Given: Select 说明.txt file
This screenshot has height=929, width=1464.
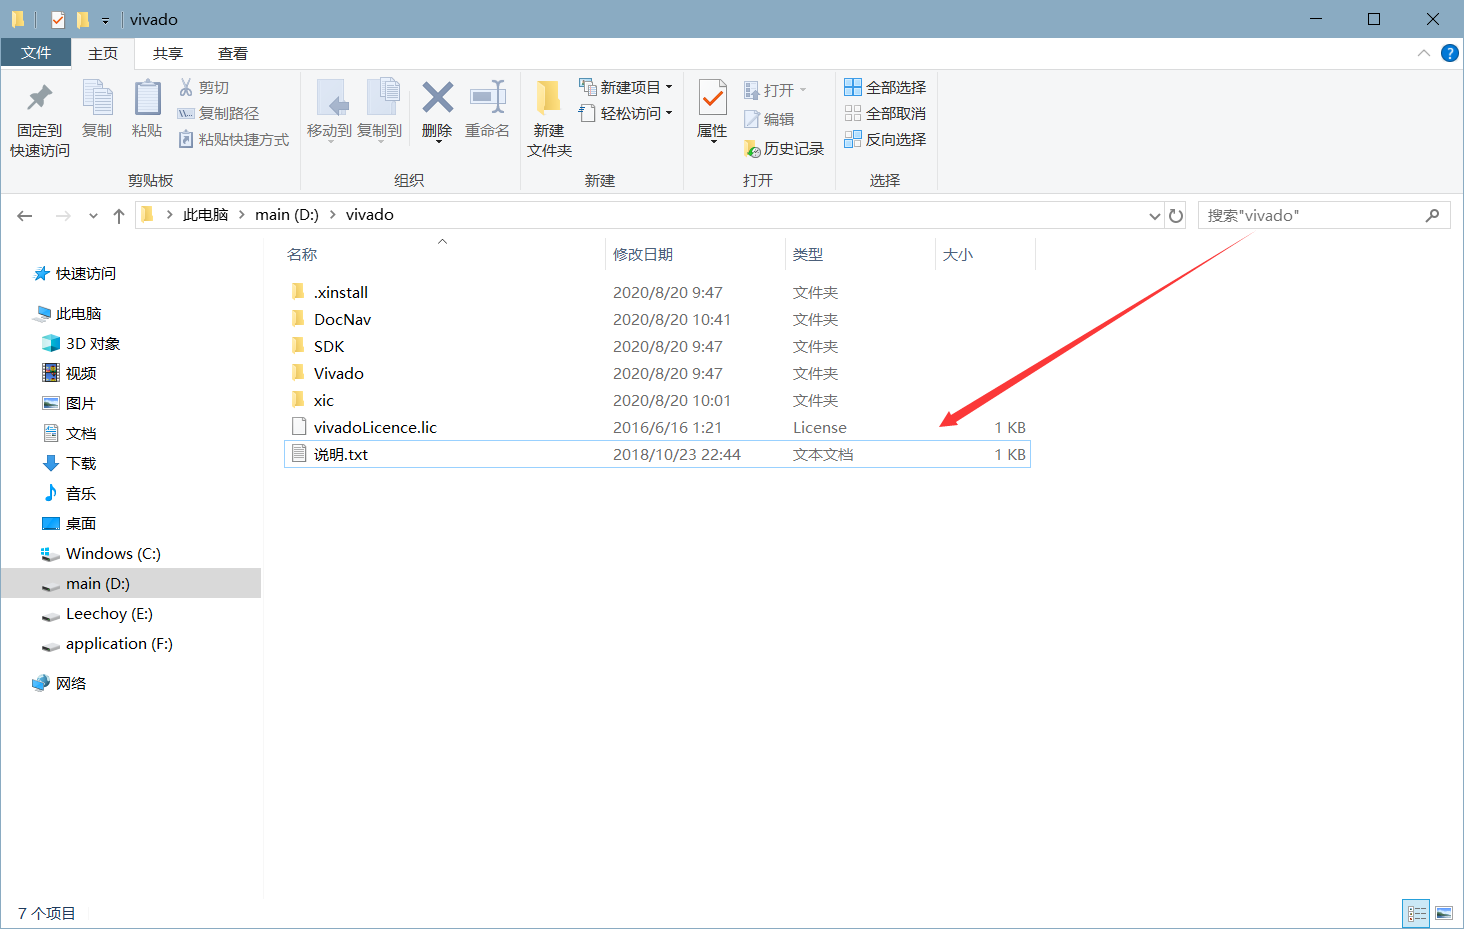Looking at the screenshot, I should (657, 454).
